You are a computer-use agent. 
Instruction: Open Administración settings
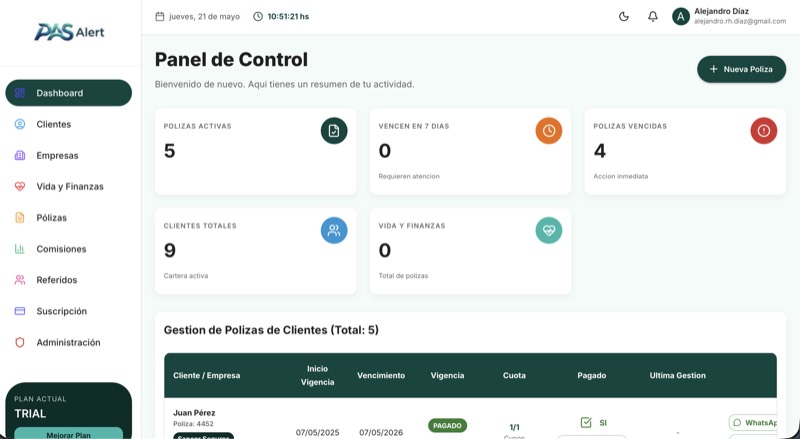tap(68, 342)
